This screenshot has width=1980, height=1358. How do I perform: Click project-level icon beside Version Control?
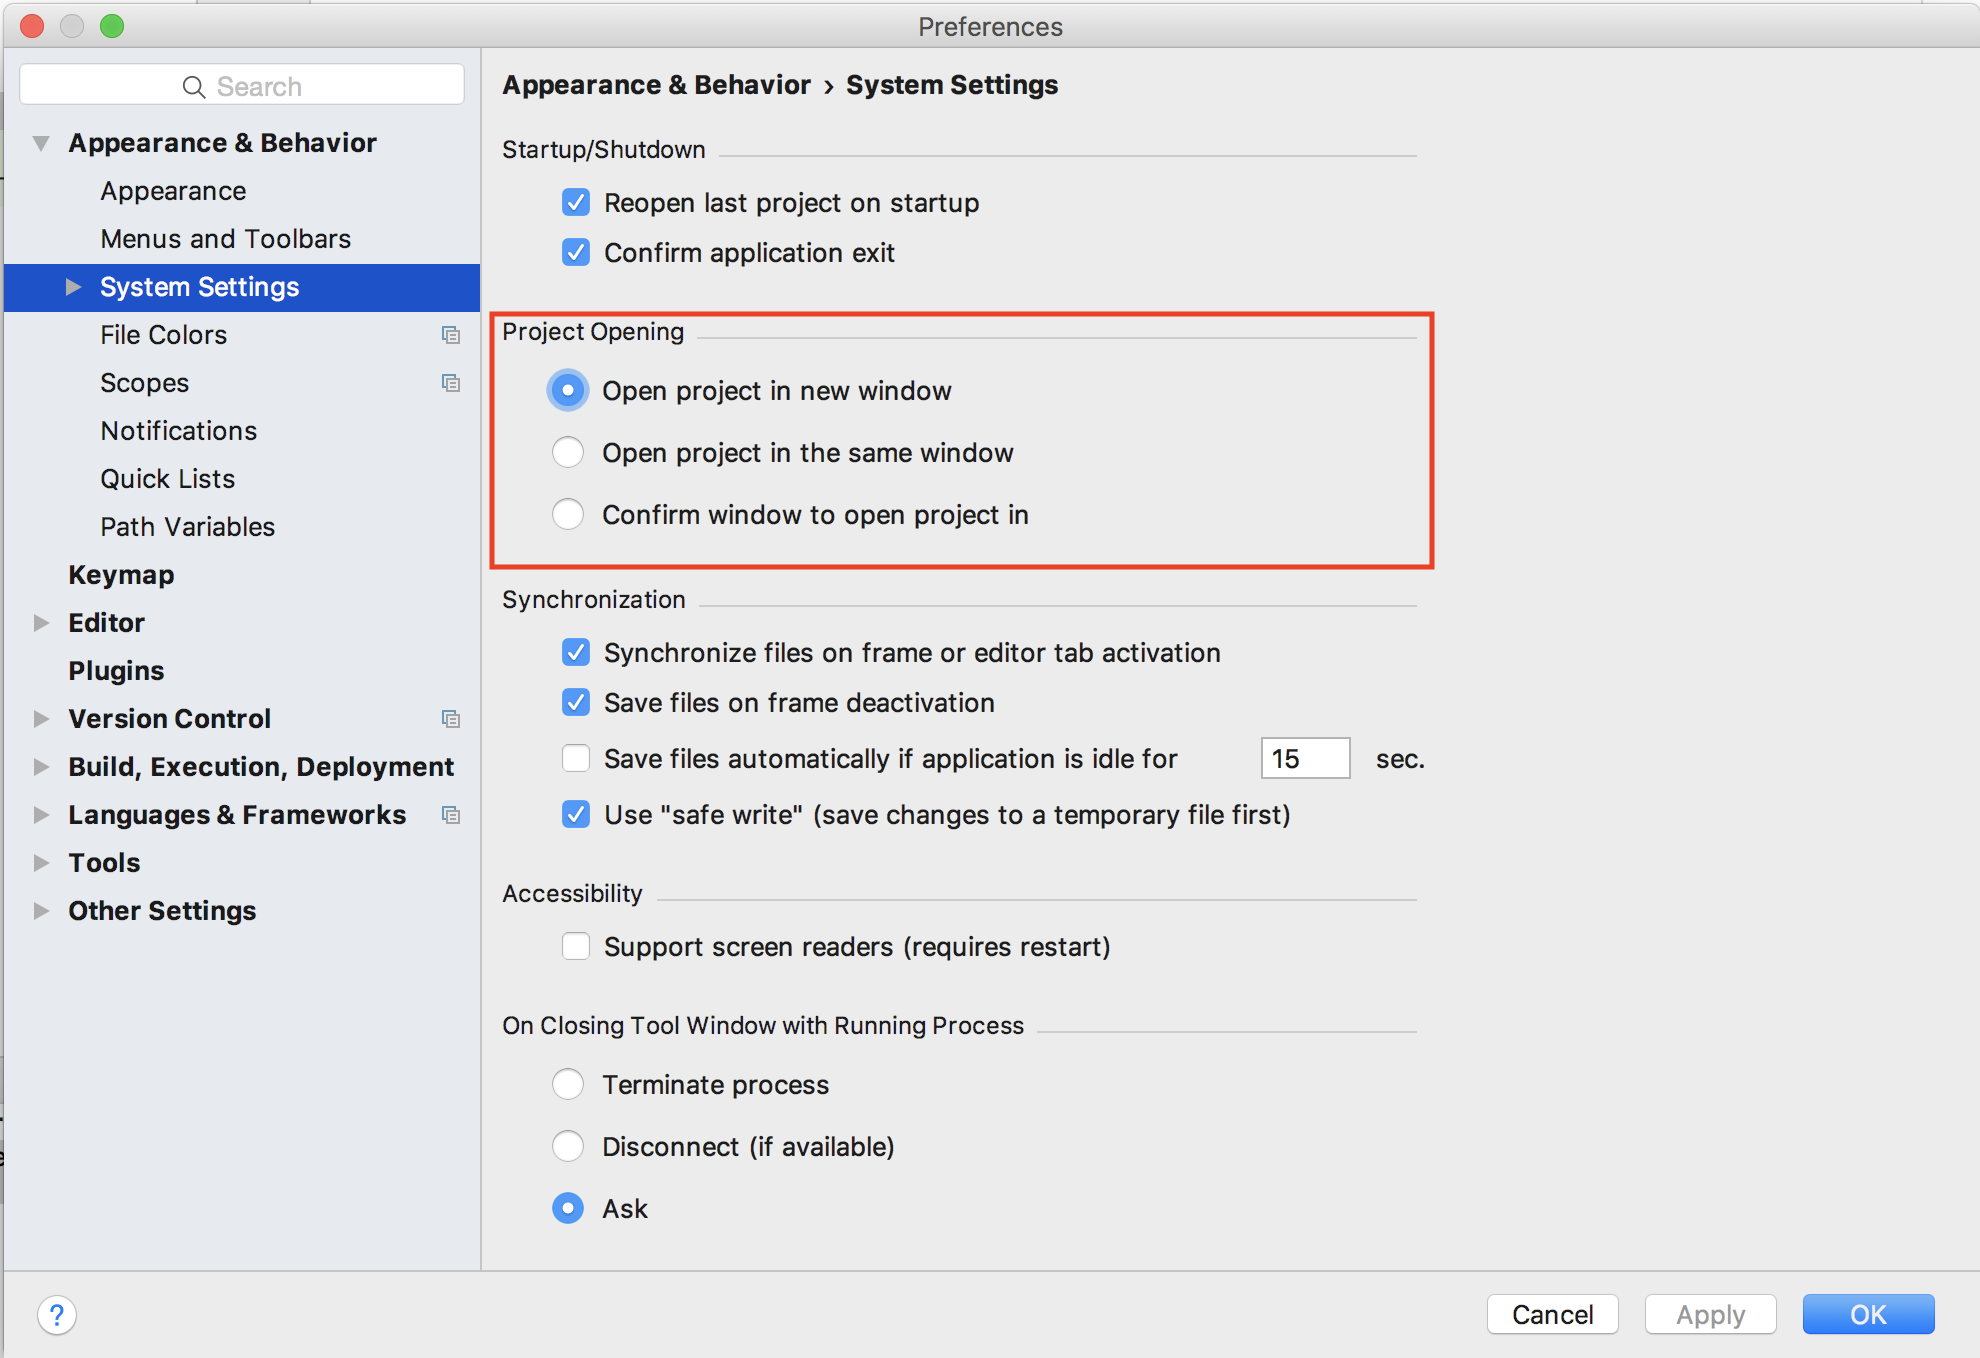pos(451,719)
